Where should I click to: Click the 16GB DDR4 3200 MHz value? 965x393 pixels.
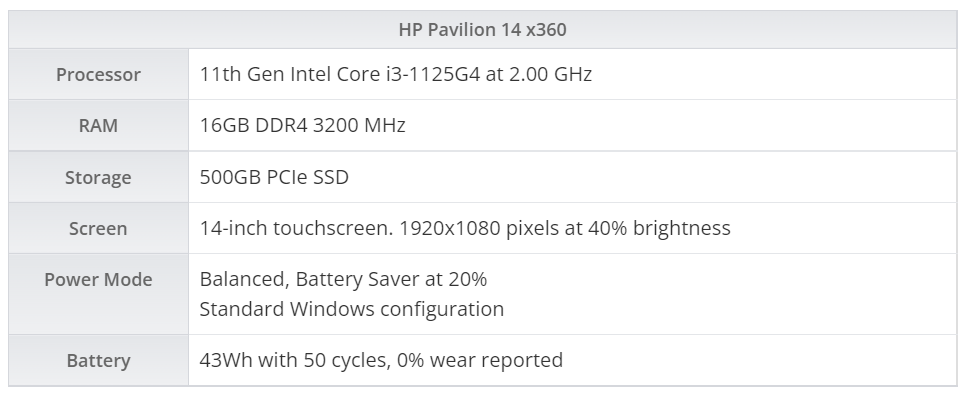pos(302,125)
